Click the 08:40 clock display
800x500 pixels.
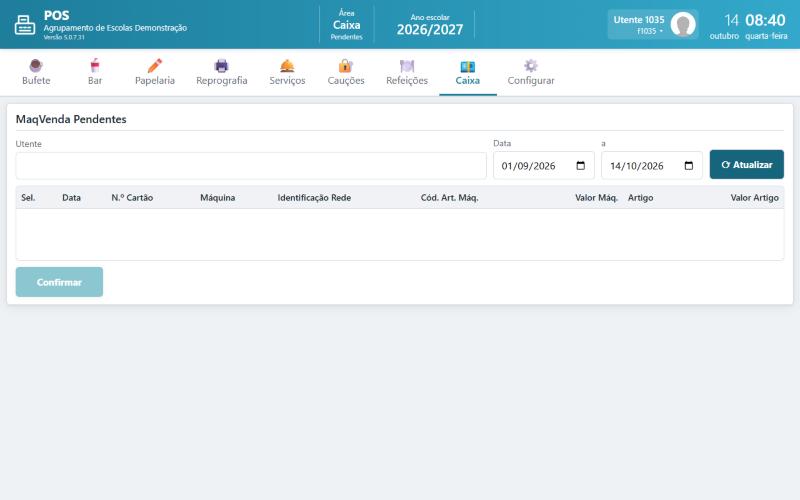tap(765, 20)
